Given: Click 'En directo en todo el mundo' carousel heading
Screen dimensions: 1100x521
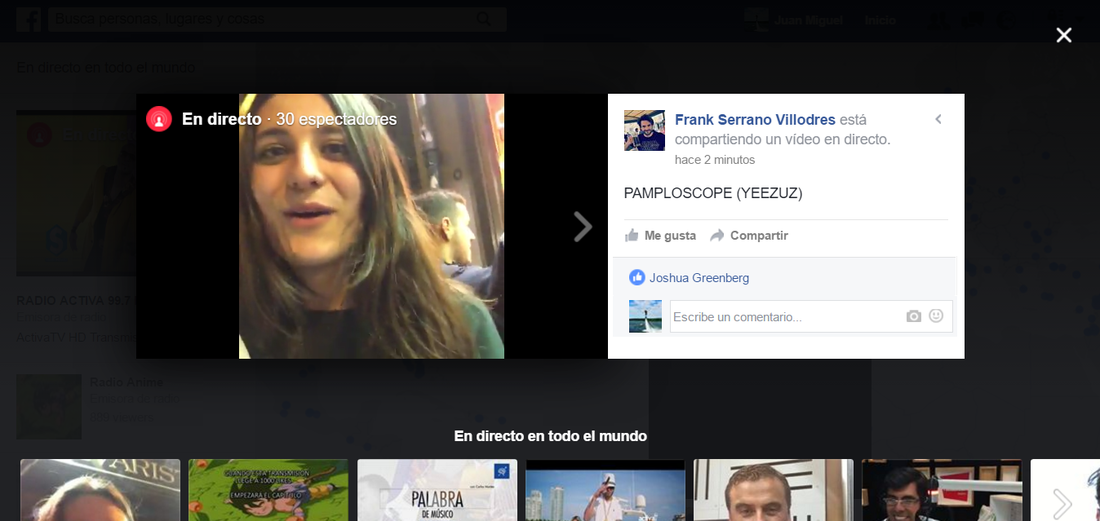Looking at the screenshot, I should (550, 436).
